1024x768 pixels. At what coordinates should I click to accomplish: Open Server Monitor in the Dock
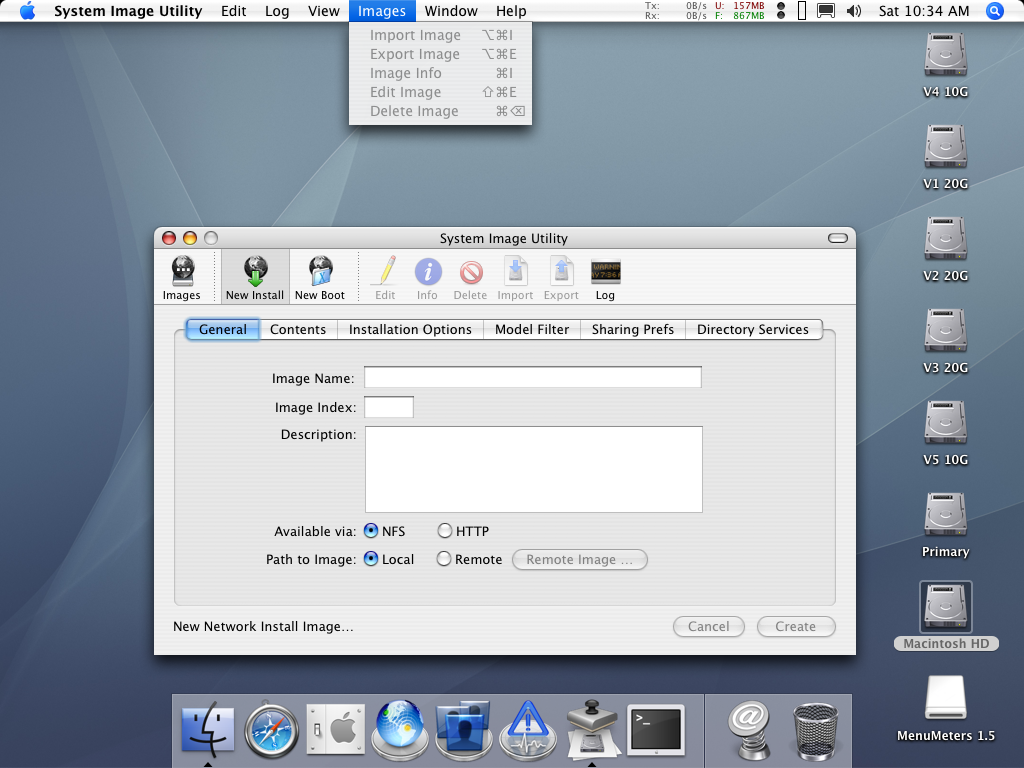(528, 729)
